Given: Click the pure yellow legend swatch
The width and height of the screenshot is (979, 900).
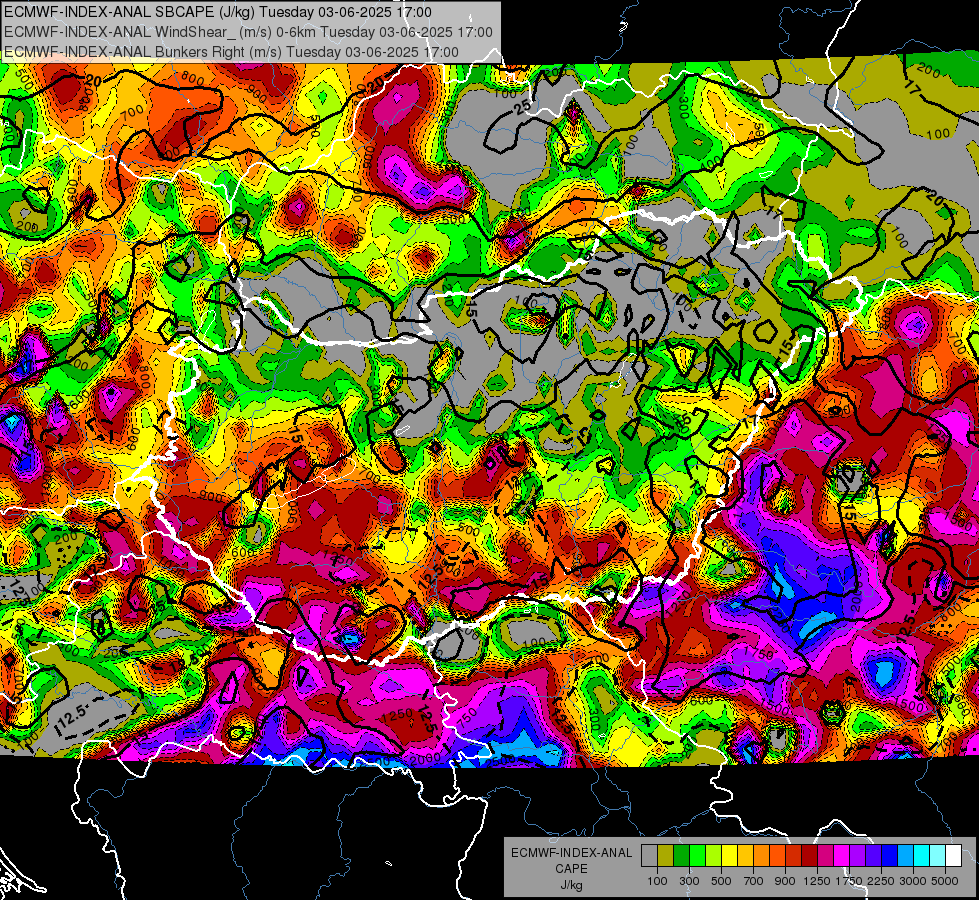Looking at the screenshot, I should coord(729,856).
